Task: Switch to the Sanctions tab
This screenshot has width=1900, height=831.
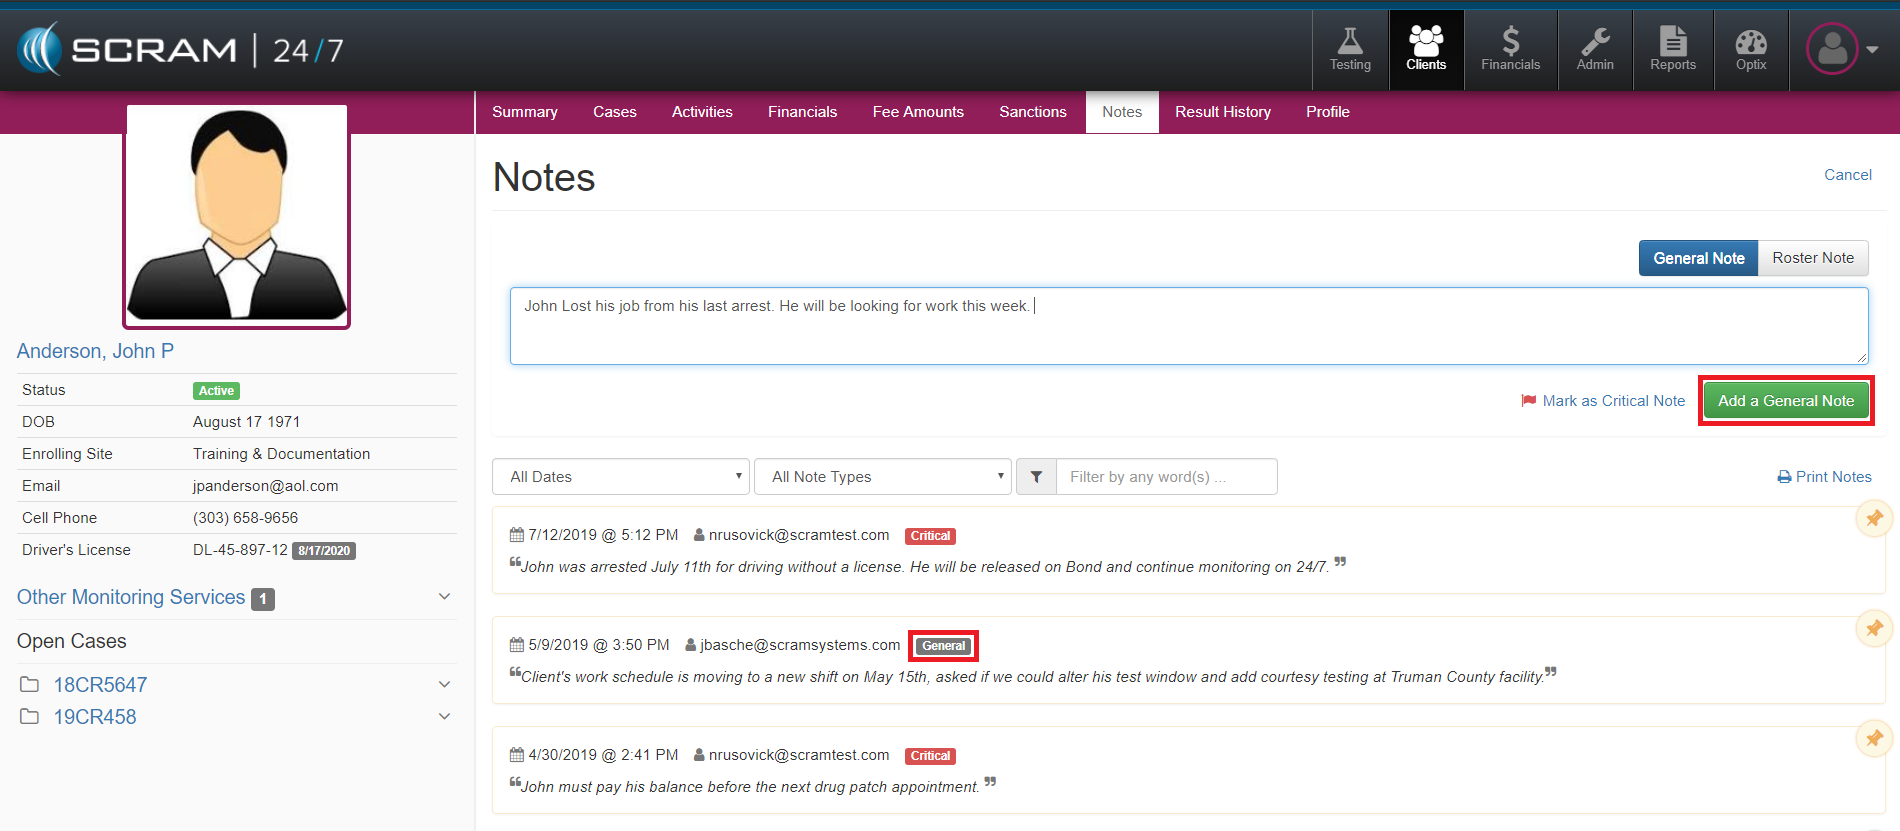Action: tap(1032, 112)
